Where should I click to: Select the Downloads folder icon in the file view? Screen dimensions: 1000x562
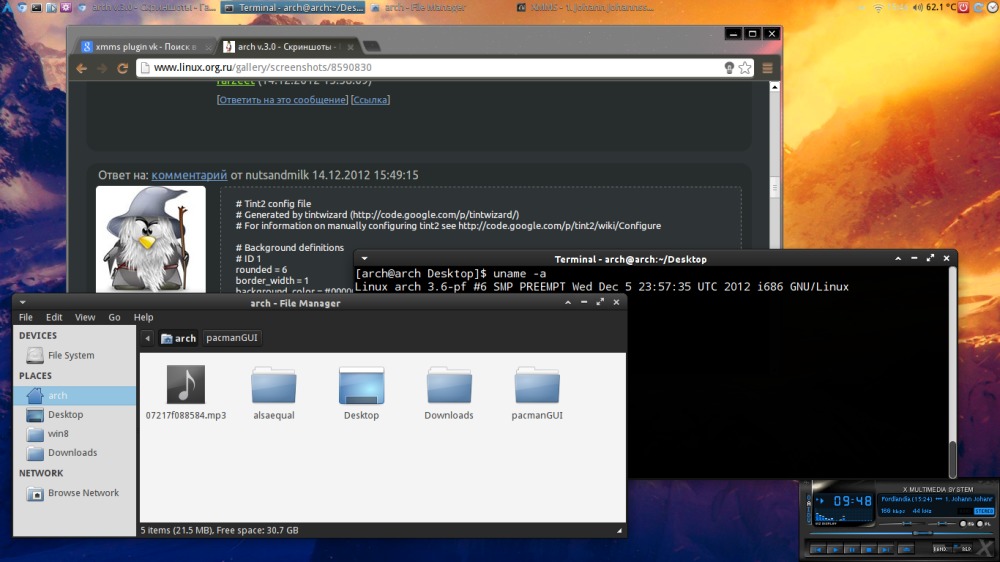449,385
